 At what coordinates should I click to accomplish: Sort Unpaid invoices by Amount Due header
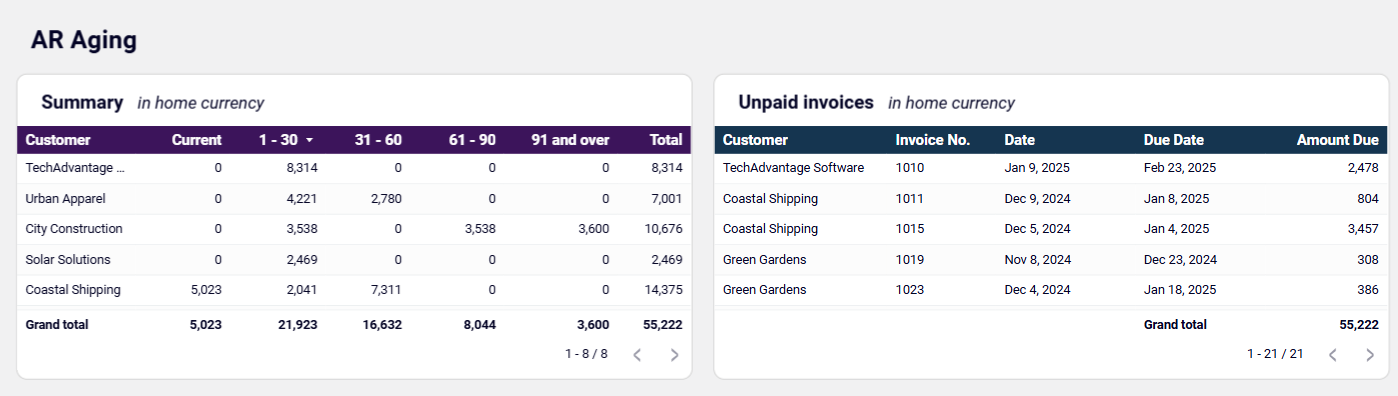click(1338, 140)
